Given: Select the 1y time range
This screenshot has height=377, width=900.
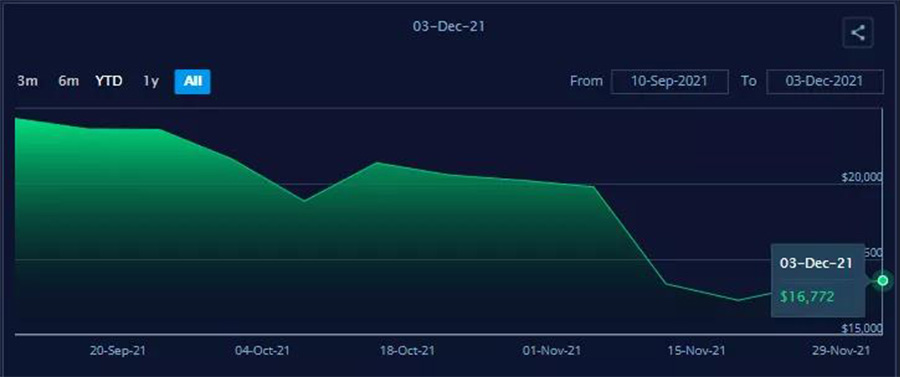Looking at the screenshot, I should coord(151,81).
